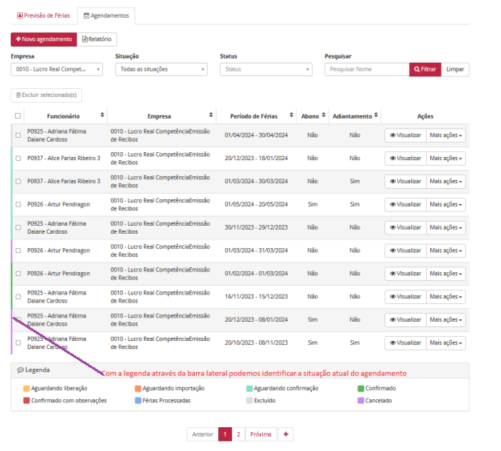Screen dimensions: 501x451
Task: Select the 01/02/2024 - 01/03/2024 row checkbox
Action: click(x=18, y=274)
